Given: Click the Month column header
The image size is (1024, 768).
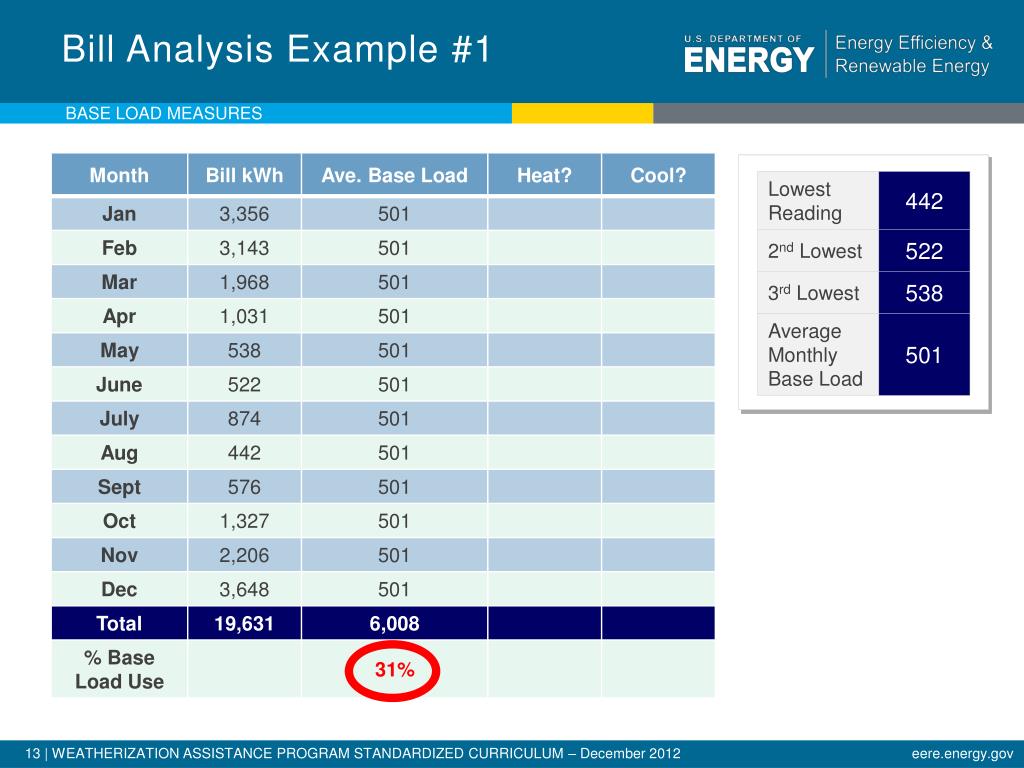Looking at the screenshot, I should coord(119,175).
